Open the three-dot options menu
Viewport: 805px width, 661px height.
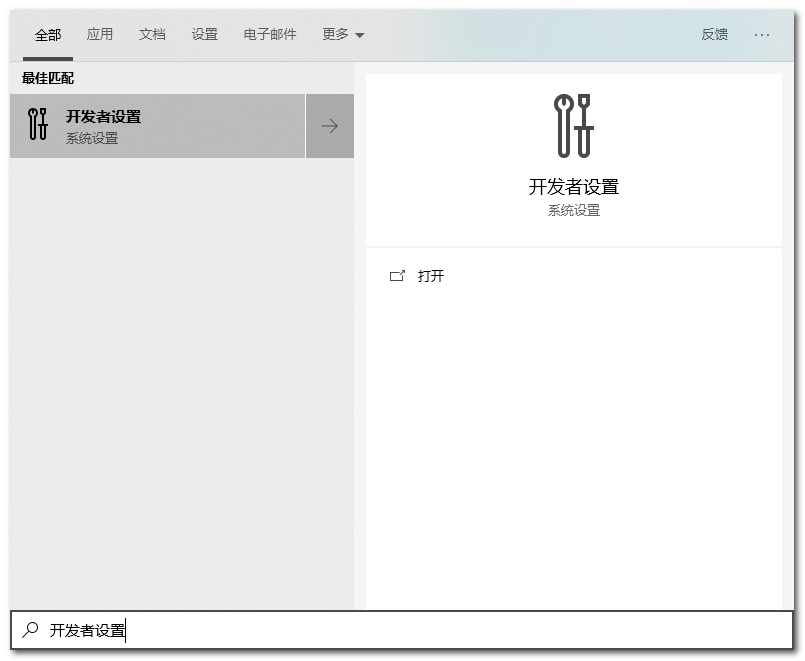point(762,34)
